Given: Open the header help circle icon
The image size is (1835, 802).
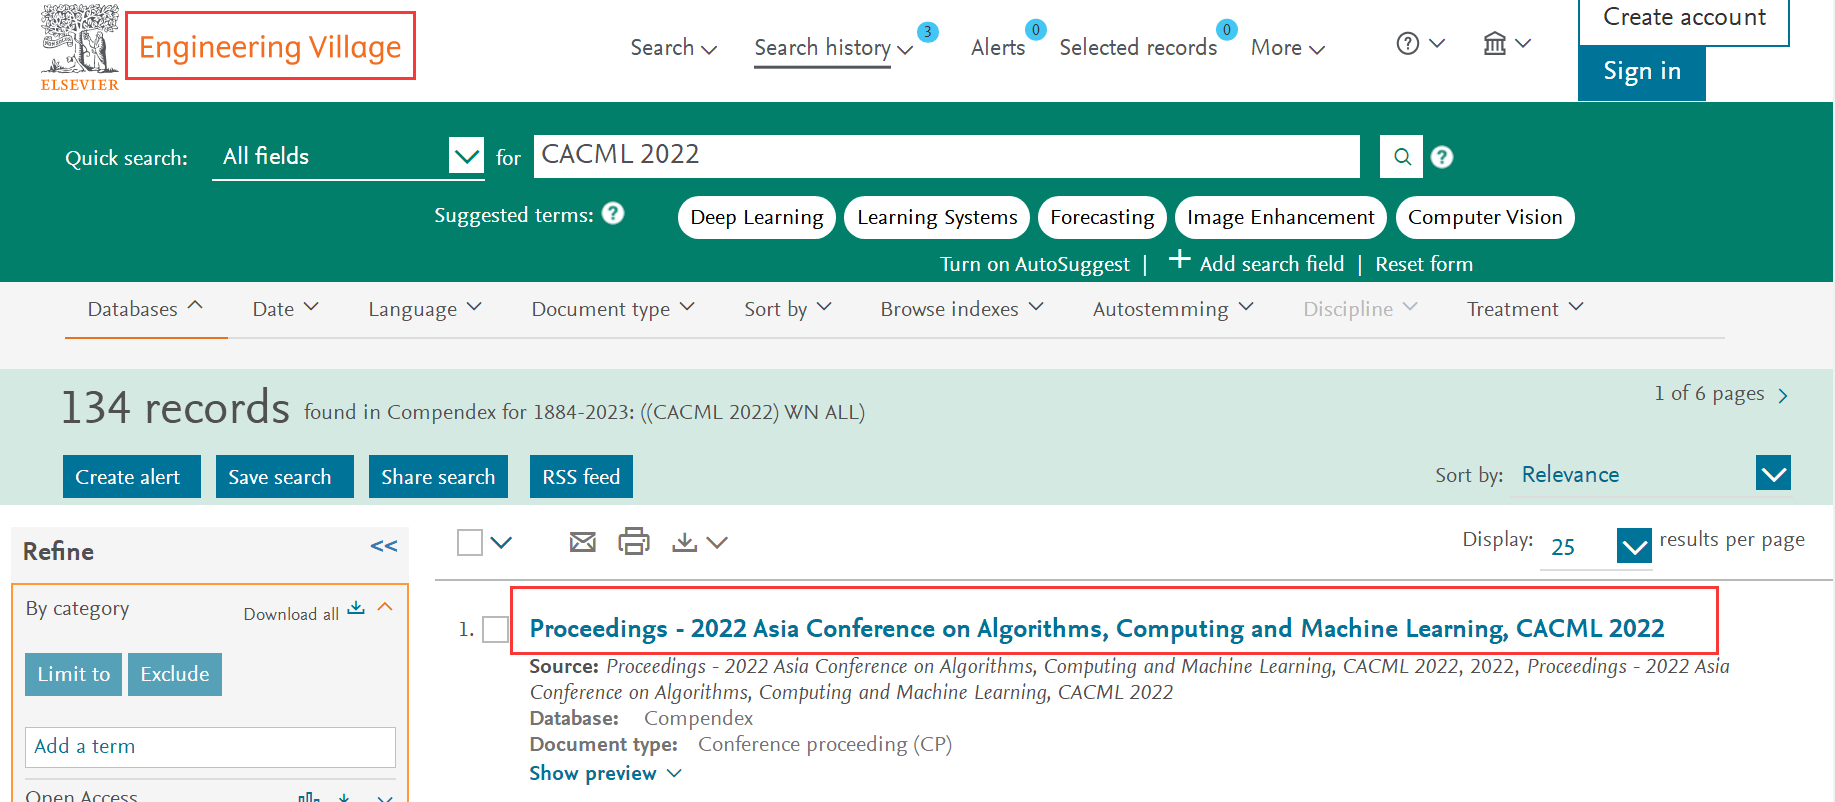Looking at the screenshot, I should [1408, 43].
